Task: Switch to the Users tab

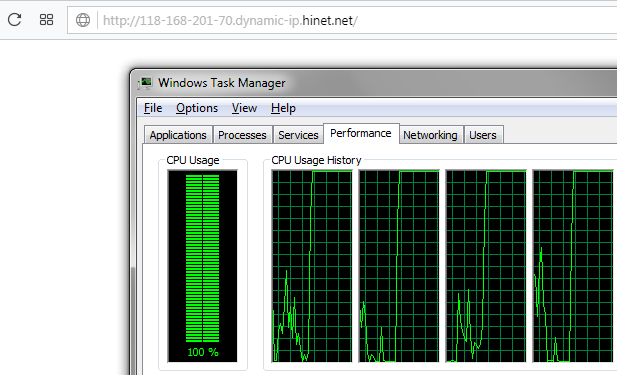Action: click(483, 135)
